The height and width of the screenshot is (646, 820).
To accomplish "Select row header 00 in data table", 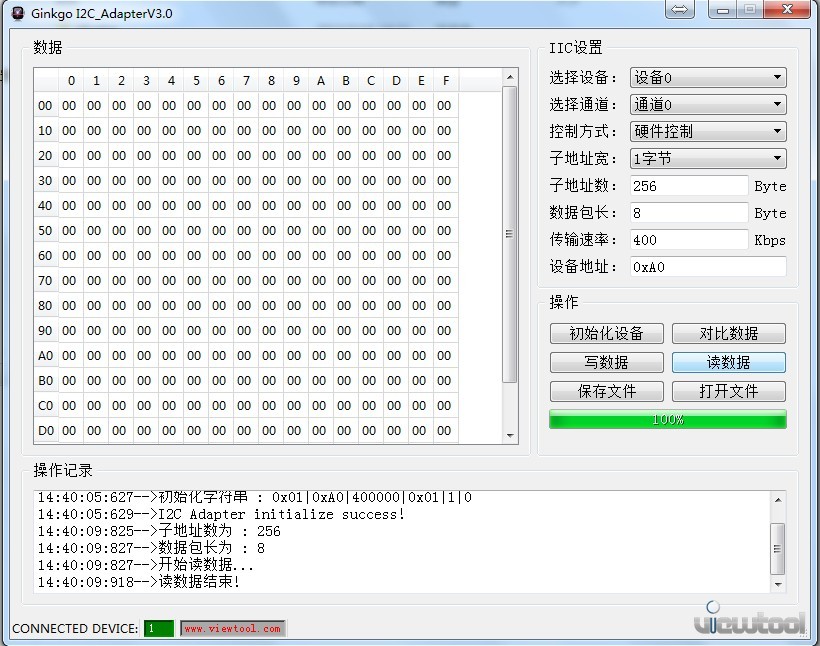I will pos(45,106).
